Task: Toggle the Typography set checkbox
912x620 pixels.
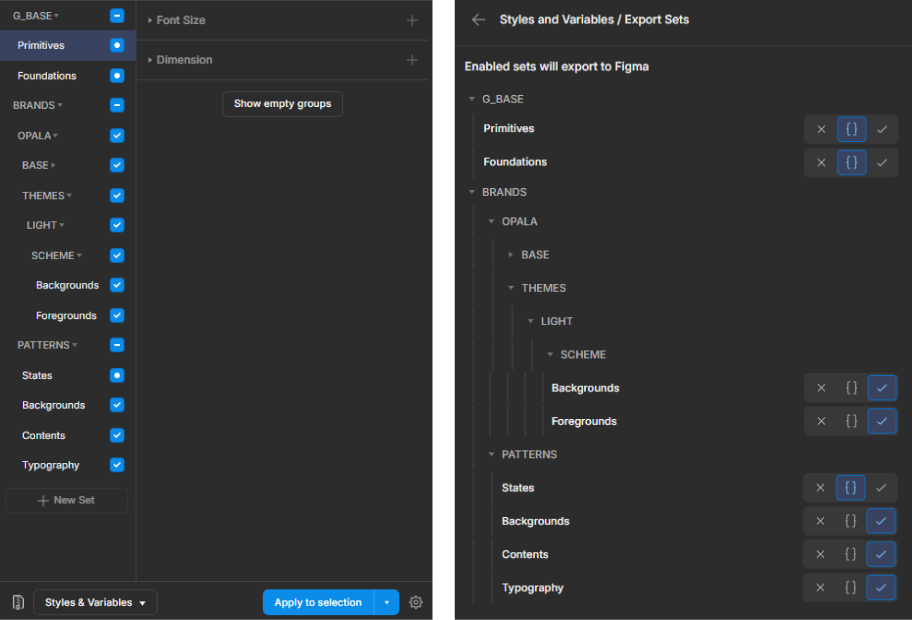Action: point(117,465)
